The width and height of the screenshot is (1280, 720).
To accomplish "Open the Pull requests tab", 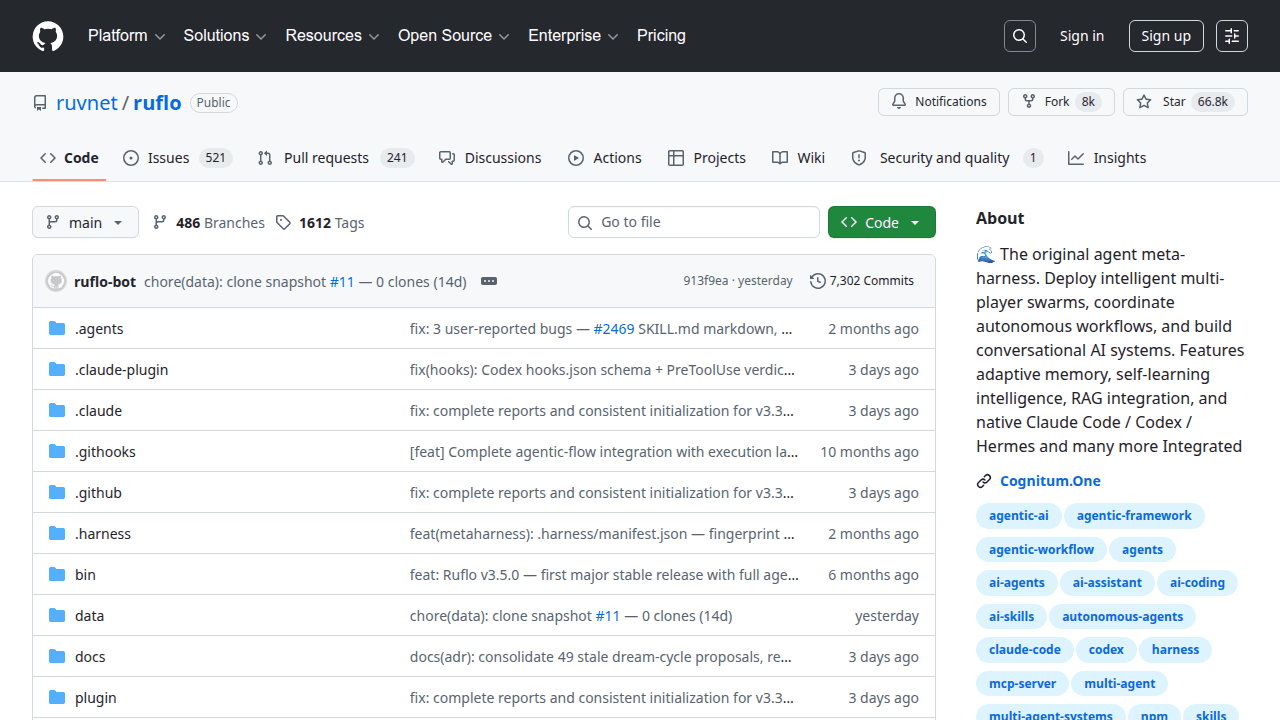I will pos(335,158).
